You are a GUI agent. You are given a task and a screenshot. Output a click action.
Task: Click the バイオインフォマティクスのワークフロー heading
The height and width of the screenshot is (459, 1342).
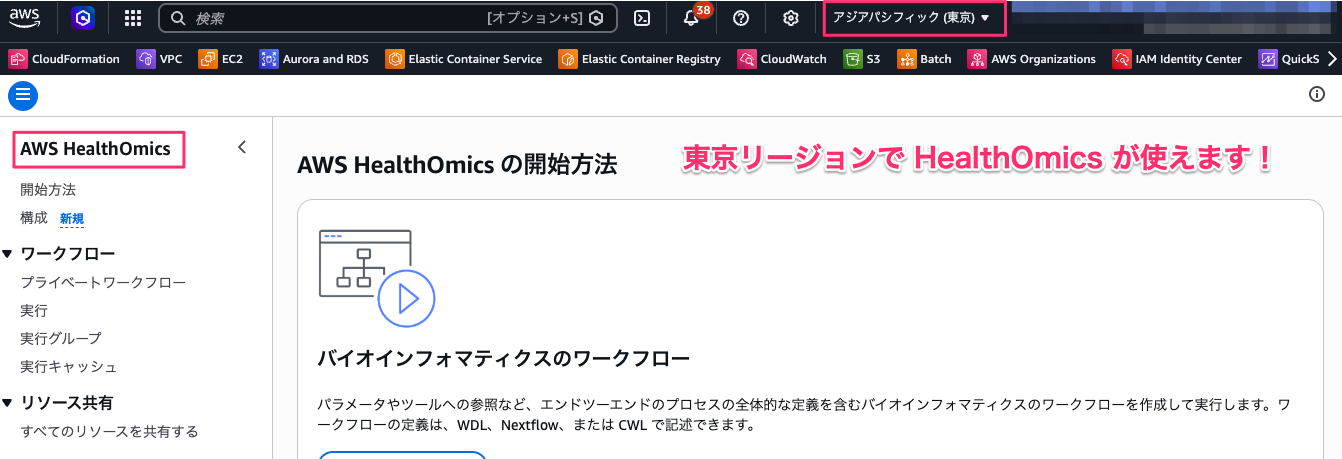(504, 359)
